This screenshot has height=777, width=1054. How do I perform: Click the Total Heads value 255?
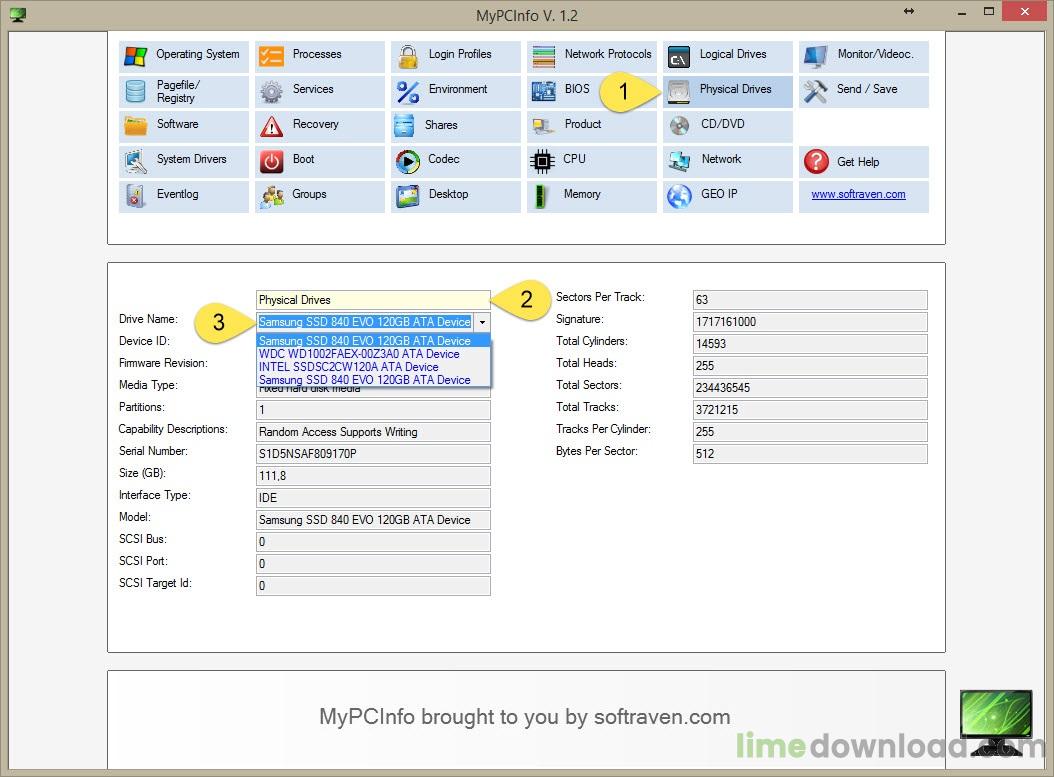(x=810, y=366)
